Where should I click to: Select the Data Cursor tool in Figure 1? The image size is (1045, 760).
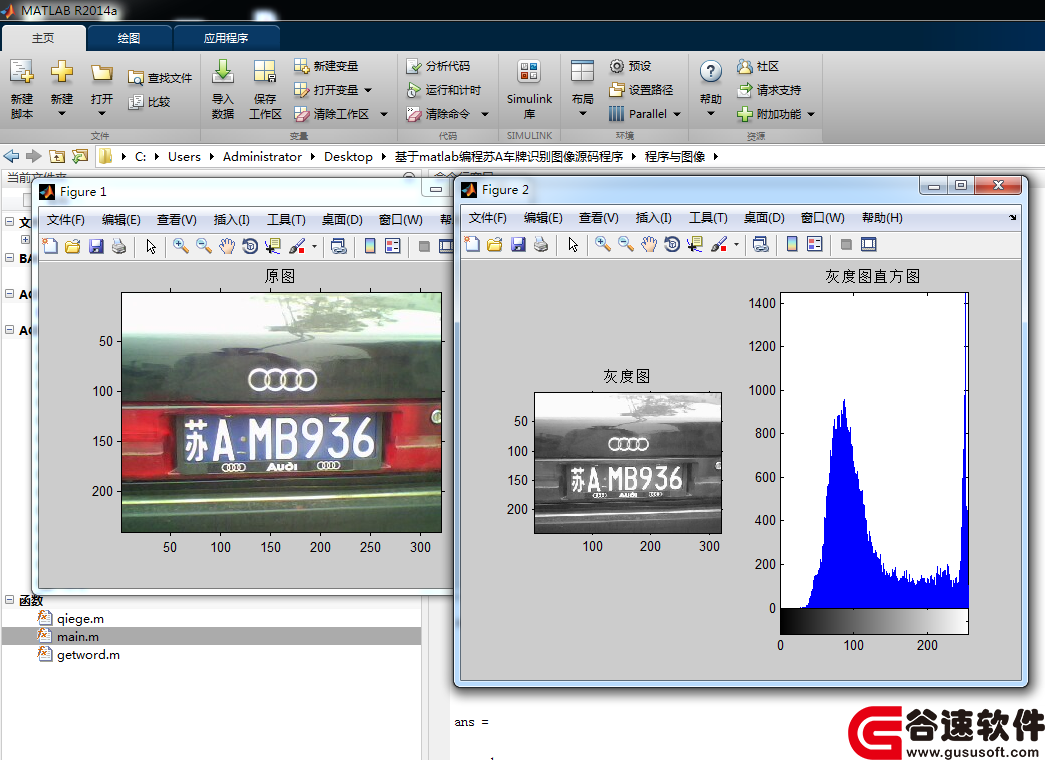click(273, 247)
